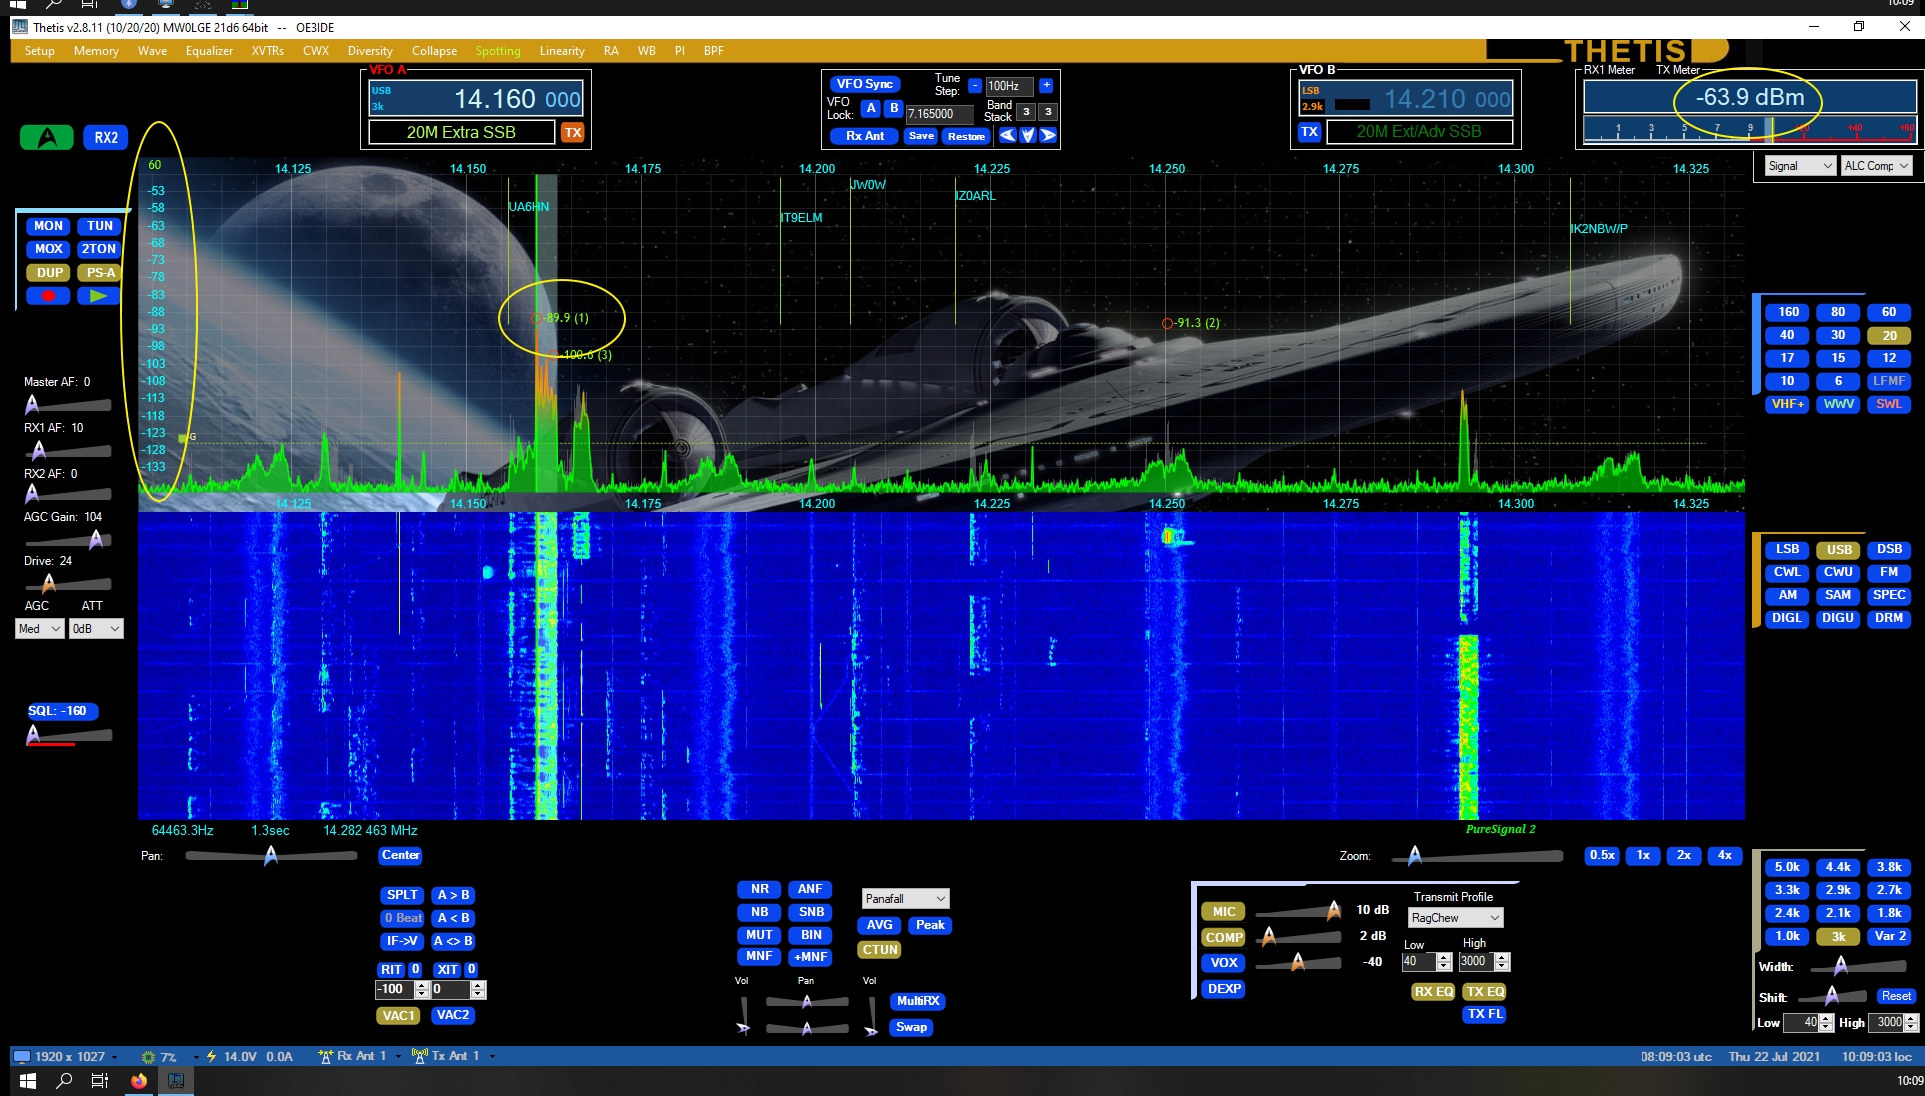This screenshot has width=1925, height=1096.
Task: Open the AGC mode dropdown showing Med
Action: 40,629
